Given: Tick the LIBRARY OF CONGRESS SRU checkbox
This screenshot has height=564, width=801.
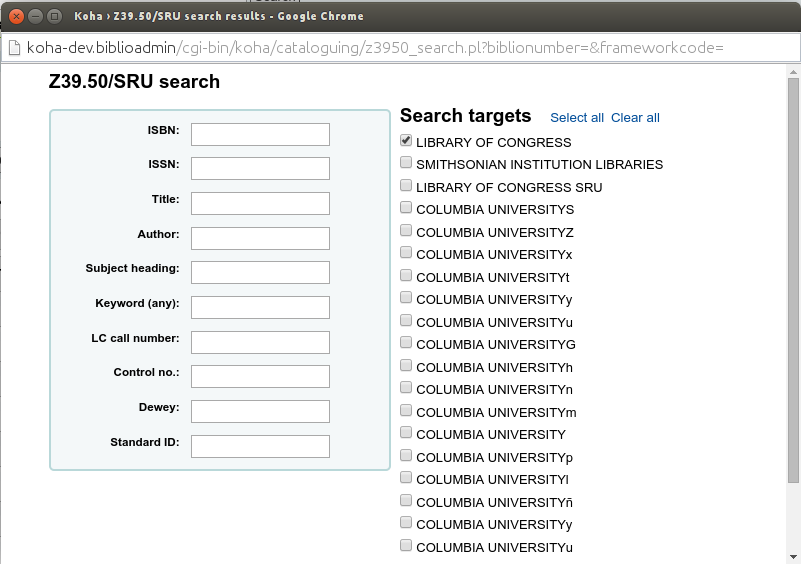Looking at the screenshot, I should pos(406,186).
